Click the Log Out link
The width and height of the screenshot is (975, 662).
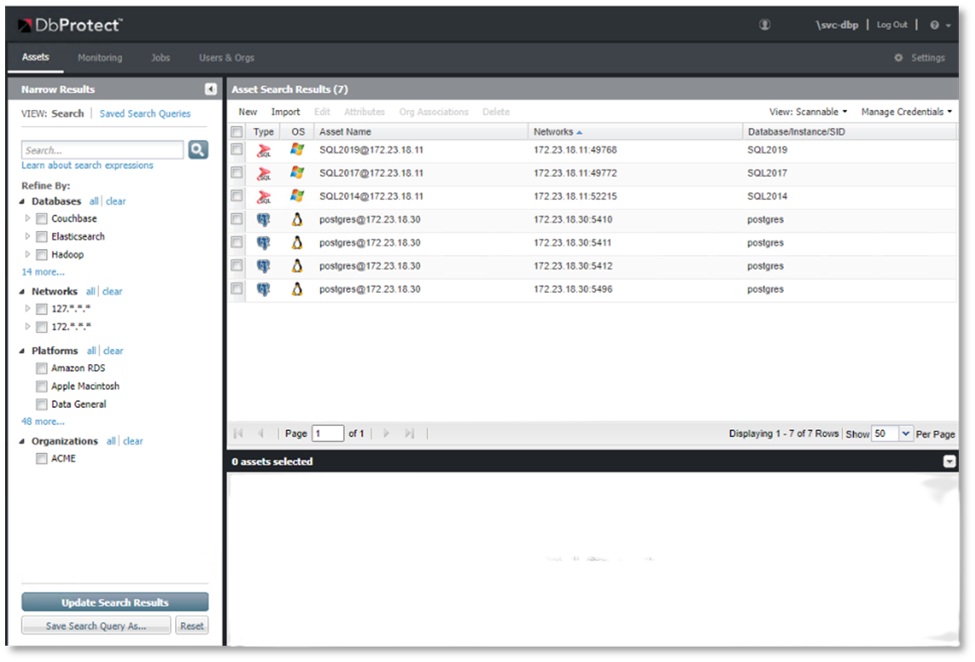[x=892, y=25]
